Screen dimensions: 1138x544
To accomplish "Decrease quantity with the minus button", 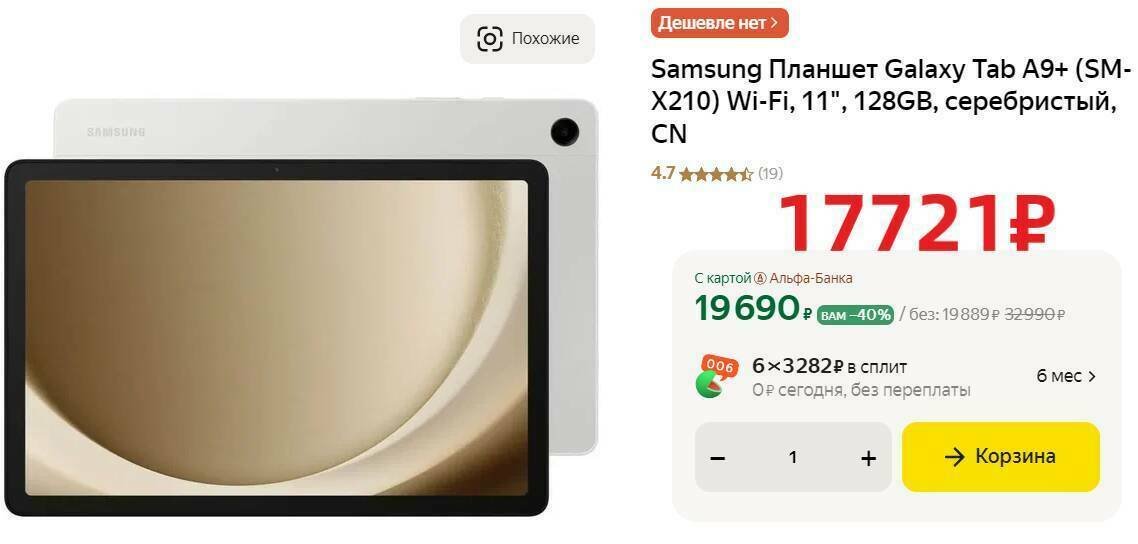I will pos(718,458).
